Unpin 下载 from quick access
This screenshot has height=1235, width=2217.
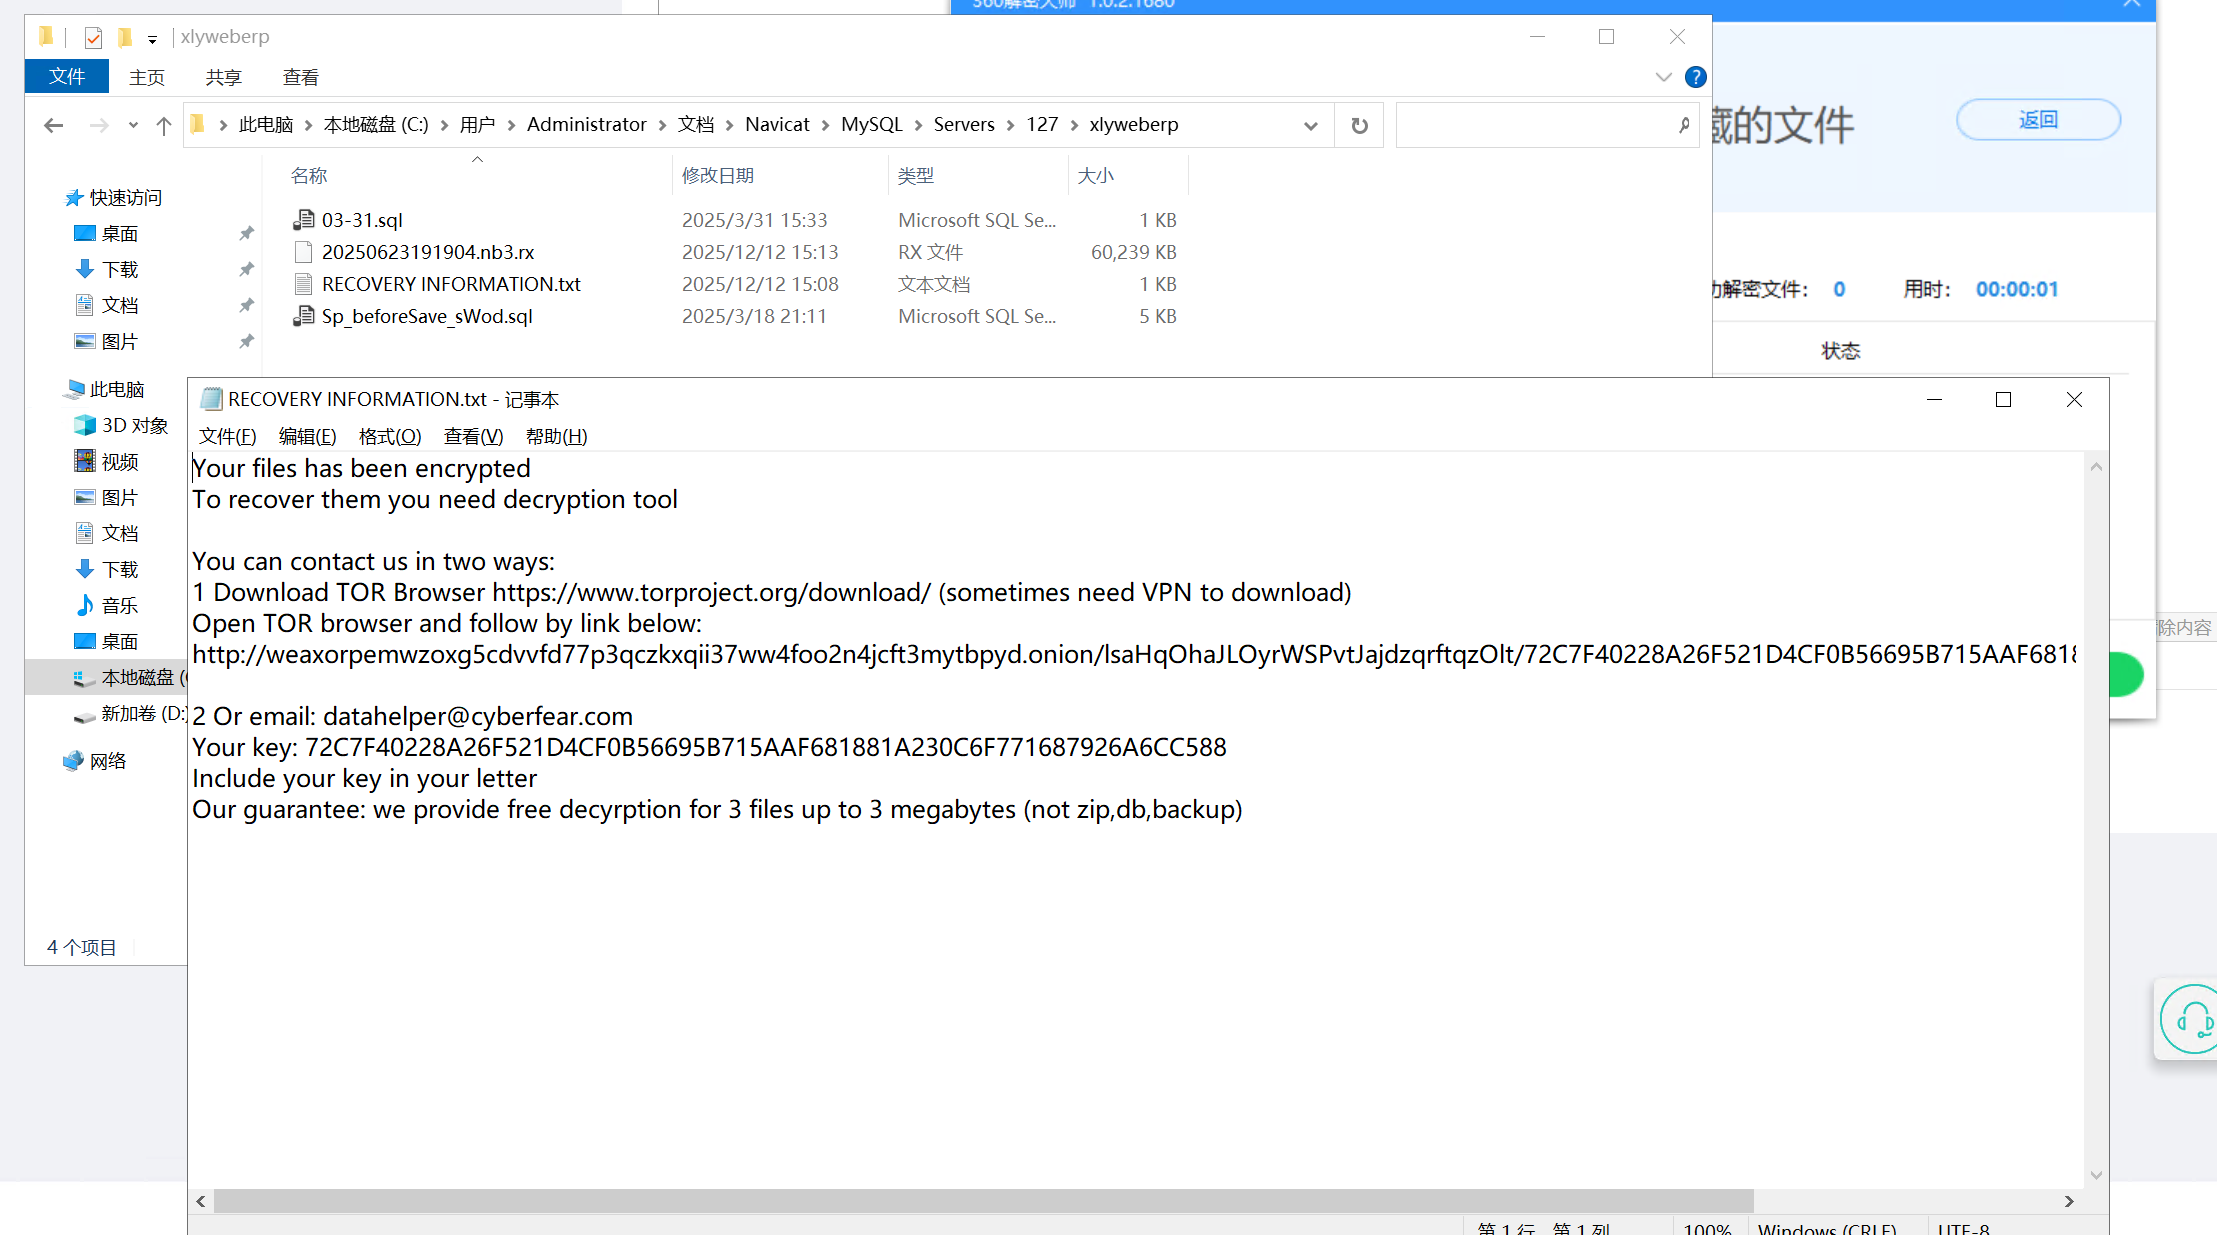[246, 269]
